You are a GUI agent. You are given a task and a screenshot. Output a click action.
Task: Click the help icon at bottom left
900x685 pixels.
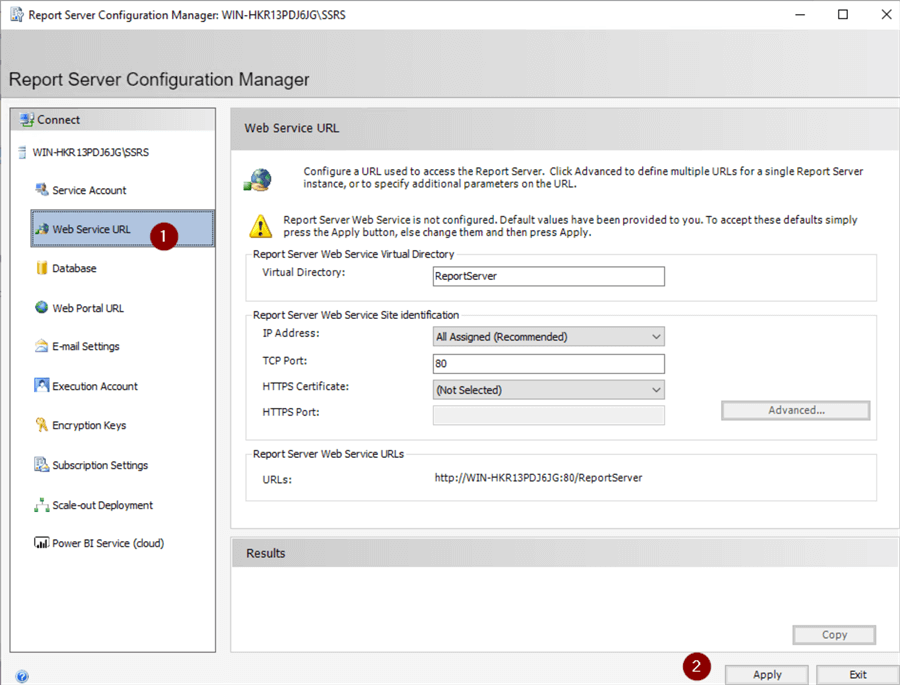tap(22, 676)
